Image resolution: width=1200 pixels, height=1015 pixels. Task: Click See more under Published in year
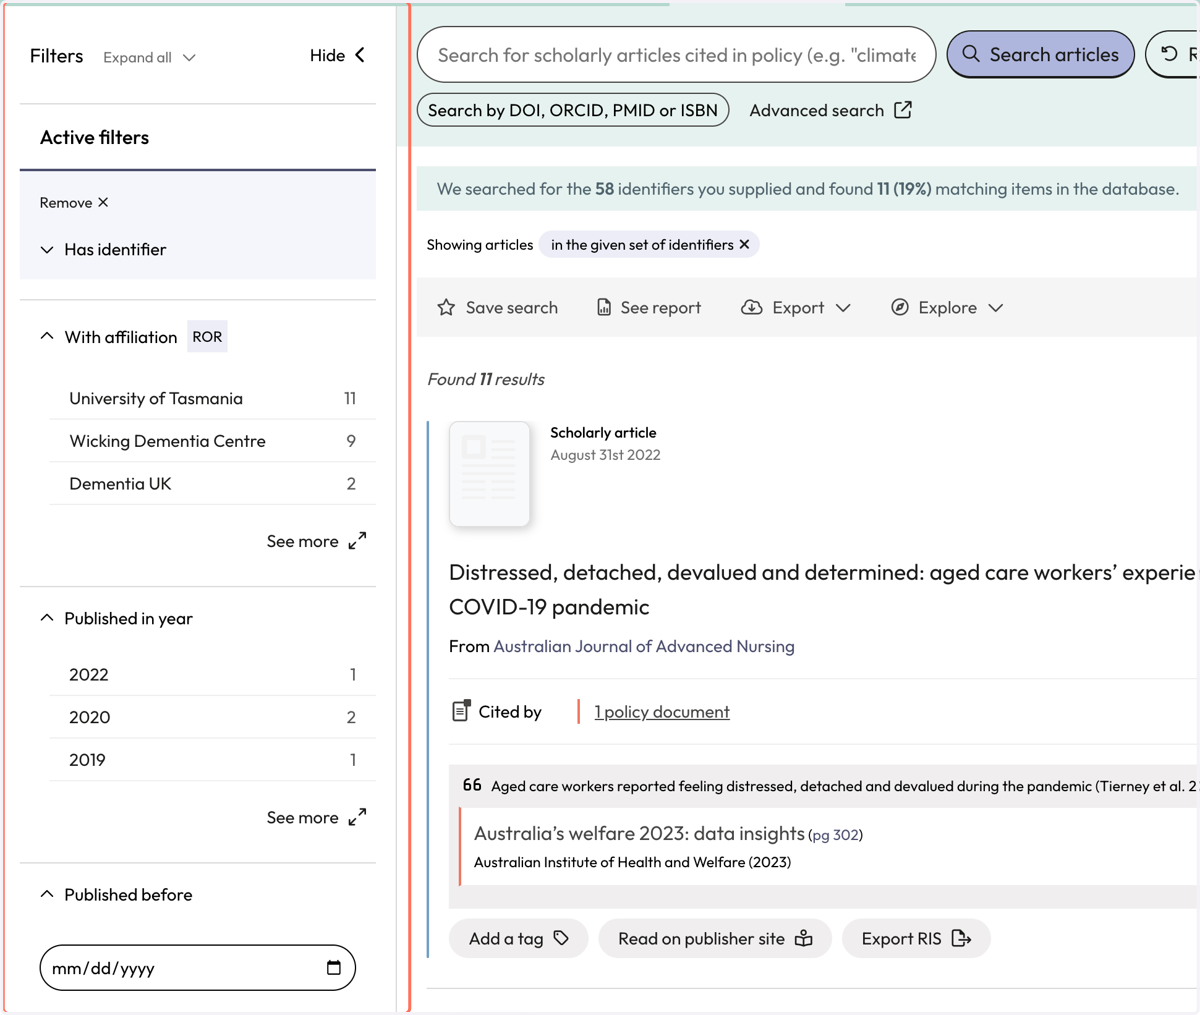click(316, 817)
